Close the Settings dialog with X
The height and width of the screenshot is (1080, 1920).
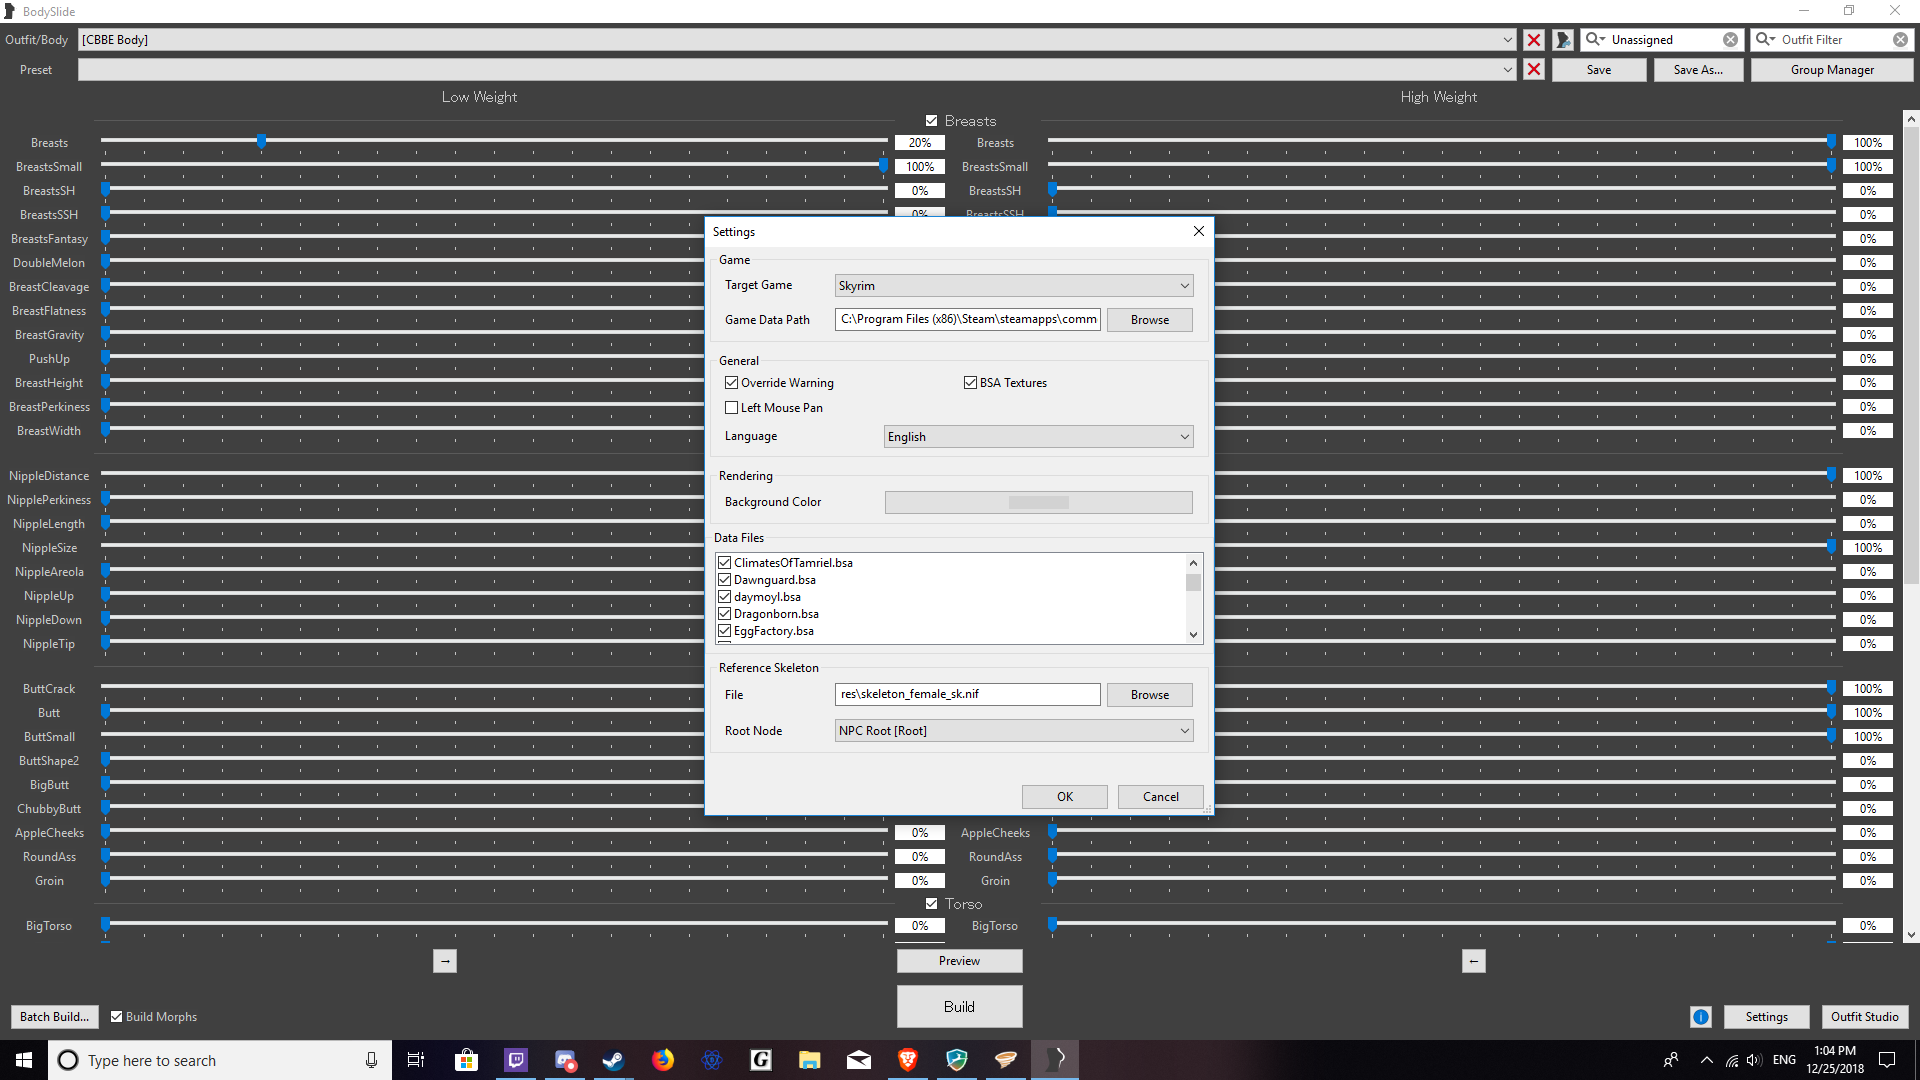[1198, 231]
